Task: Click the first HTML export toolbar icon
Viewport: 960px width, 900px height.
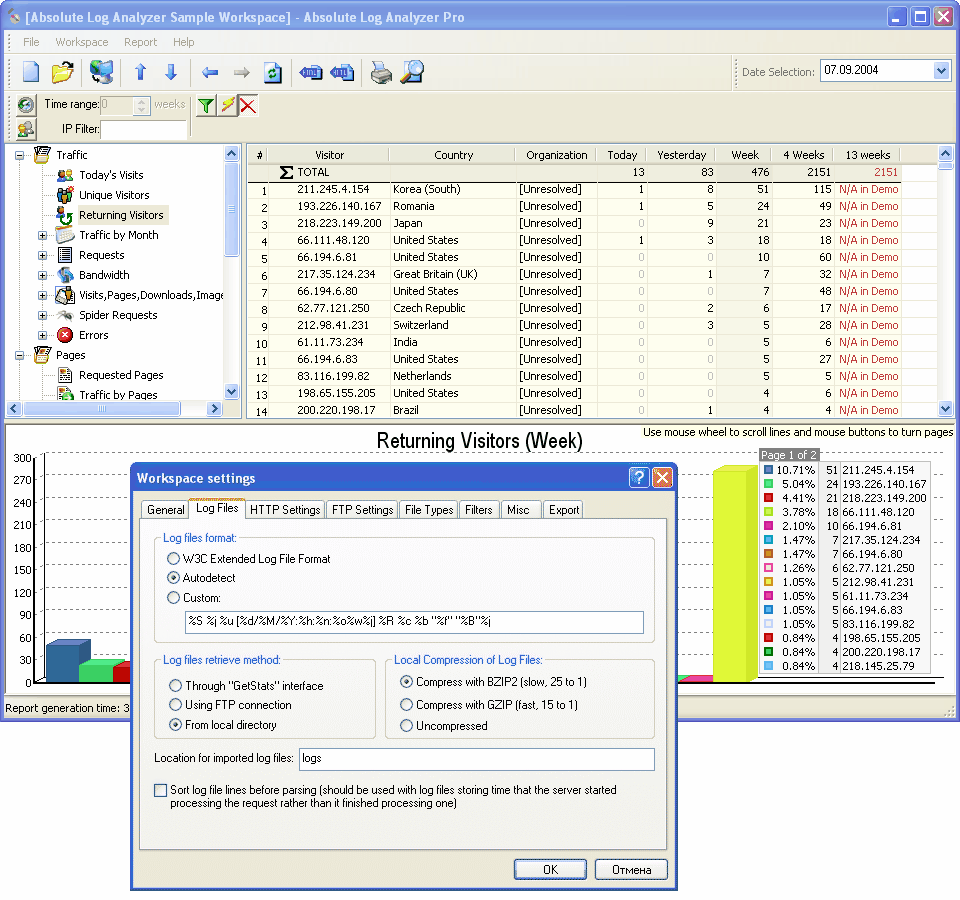Action: [x=310, y=73]
